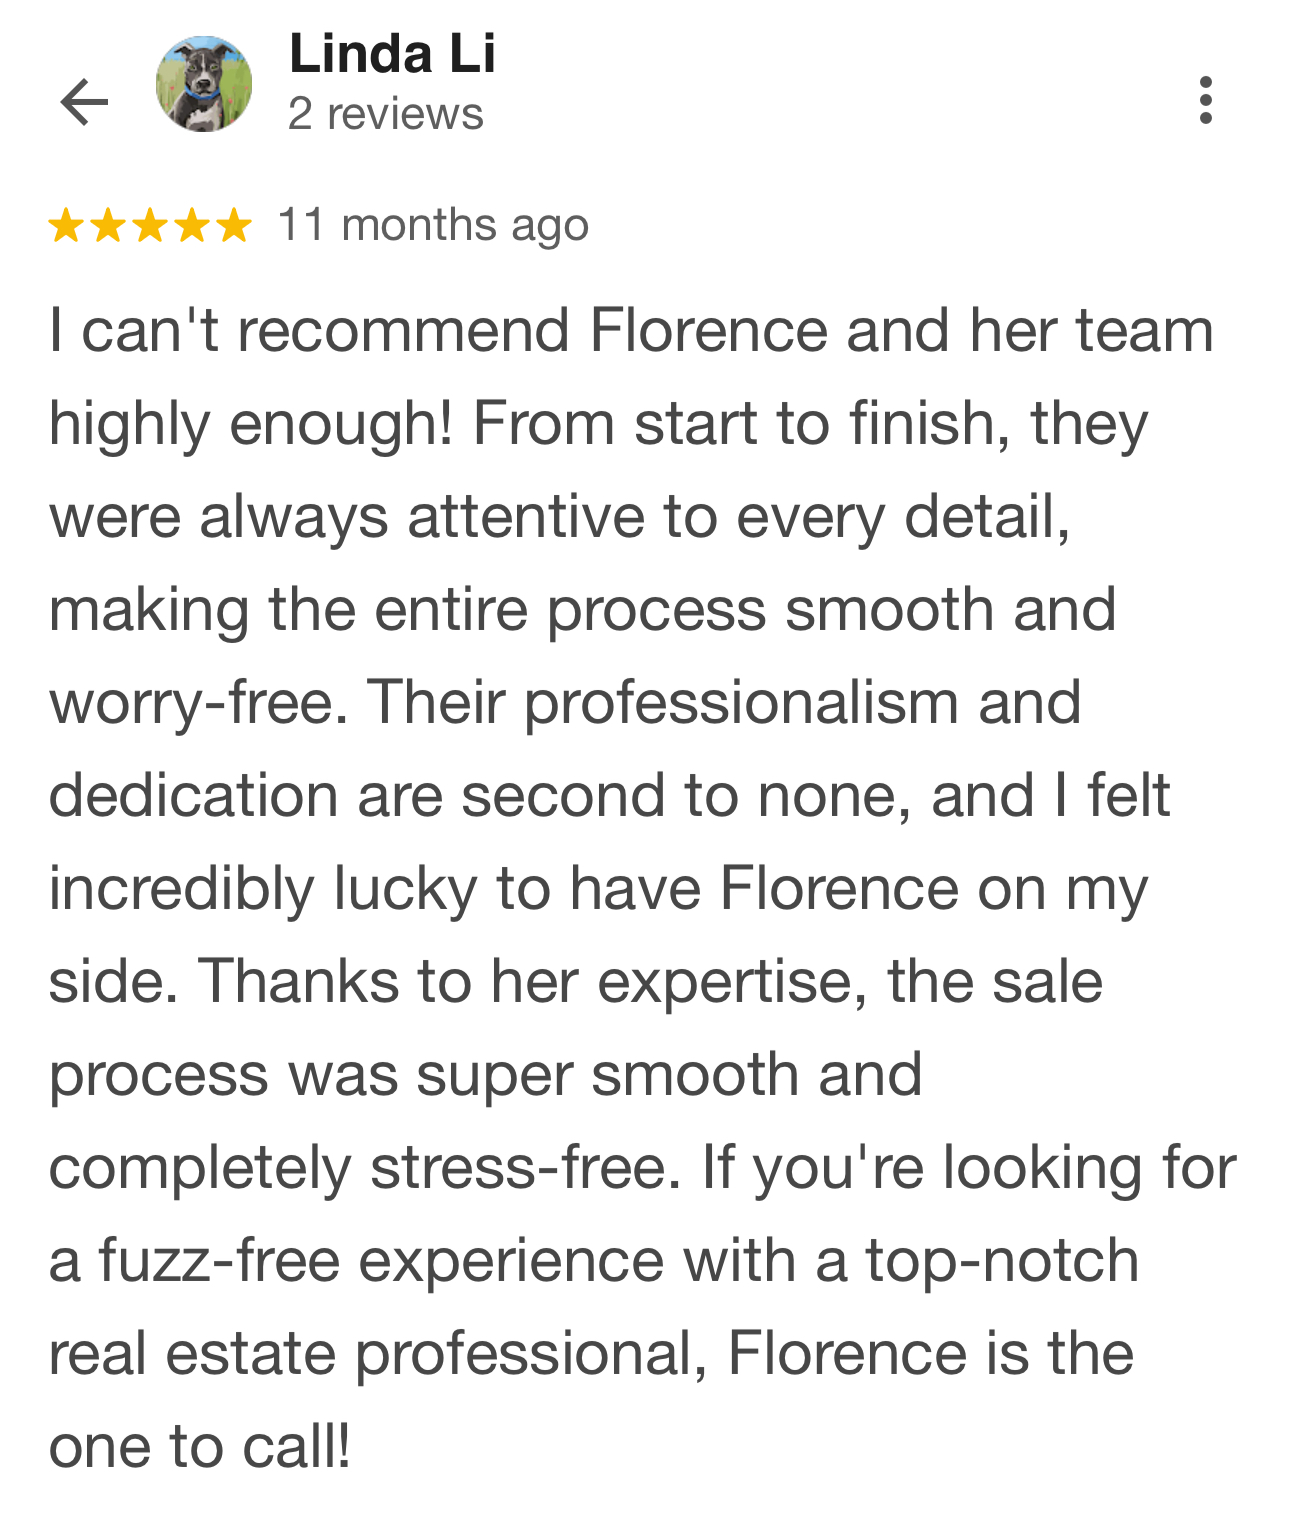1290x1531 pixels.
Task: Click the first rating star
Action: point(66,226)
